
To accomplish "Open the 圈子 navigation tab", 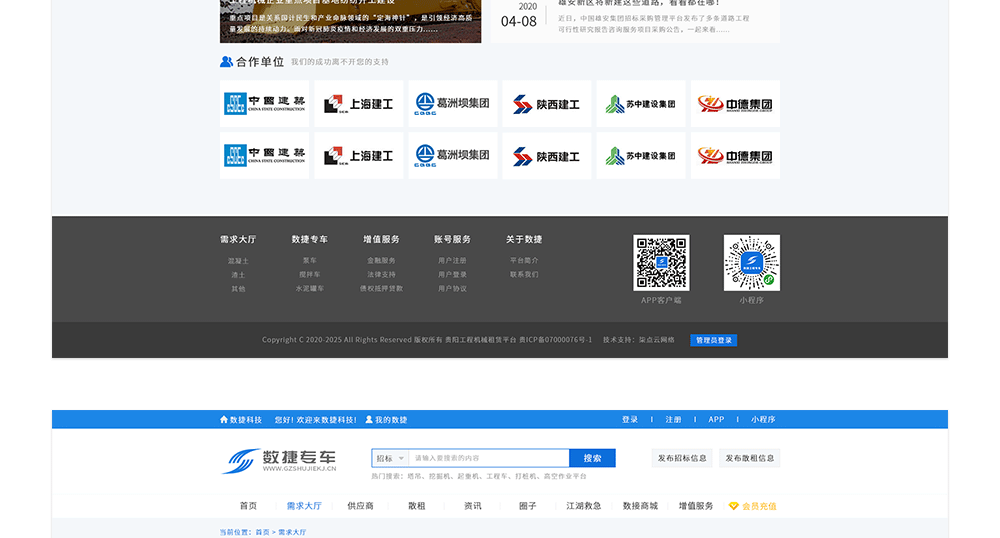I will click(527, 506).
